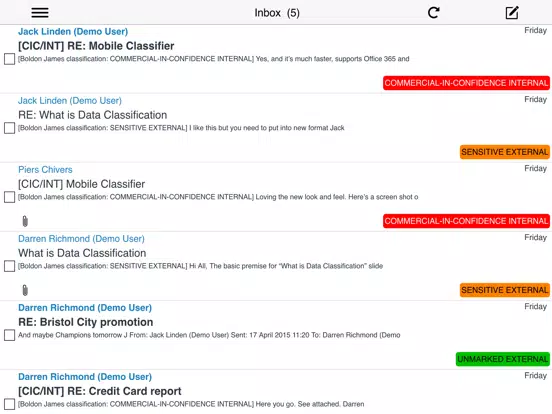The height and width of the screenshot is (414, 552).
Task: Click red classification label on Piers Chivers email
Action: click(x=466, y=221)
